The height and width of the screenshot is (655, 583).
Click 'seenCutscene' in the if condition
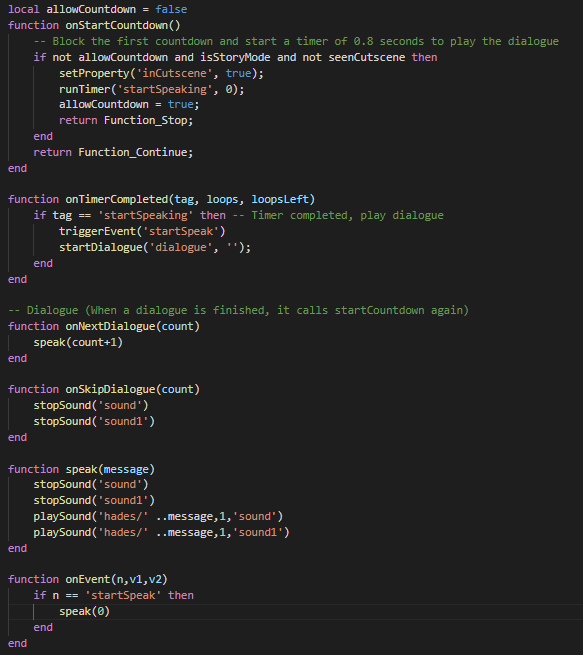click(x=367, y=57)
